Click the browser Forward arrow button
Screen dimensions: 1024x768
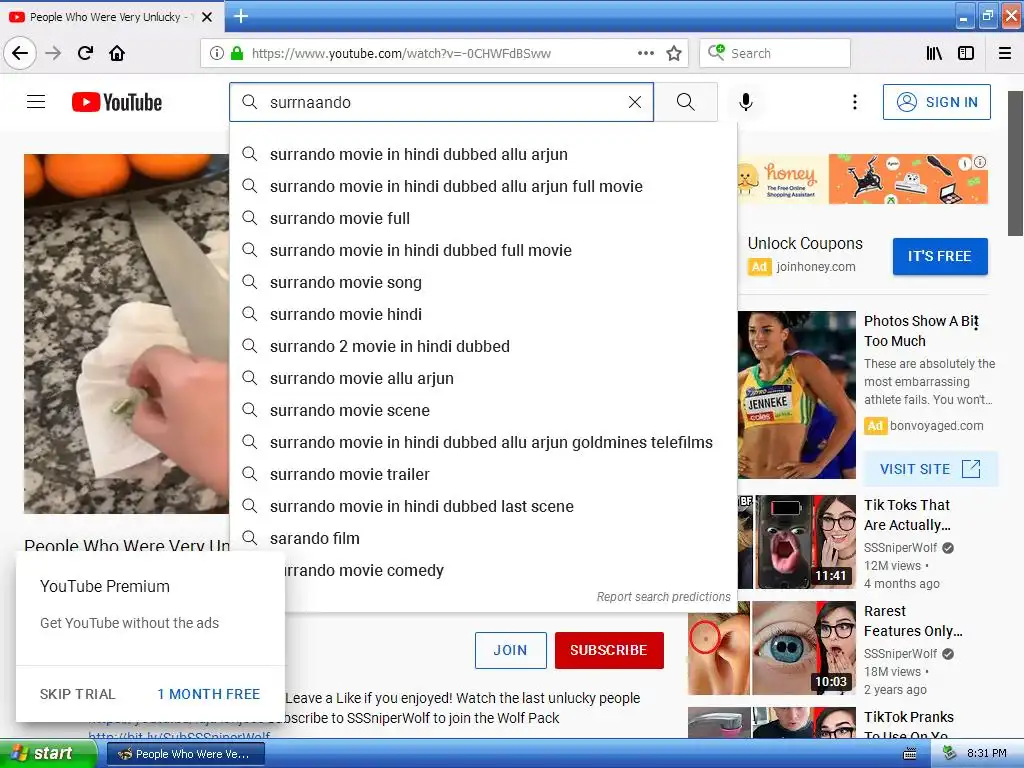53,53
